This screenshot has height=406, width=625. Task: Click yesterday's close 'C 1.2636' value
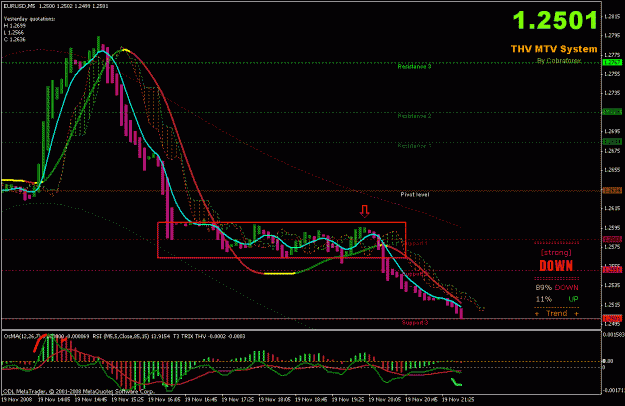pos(14,39)
